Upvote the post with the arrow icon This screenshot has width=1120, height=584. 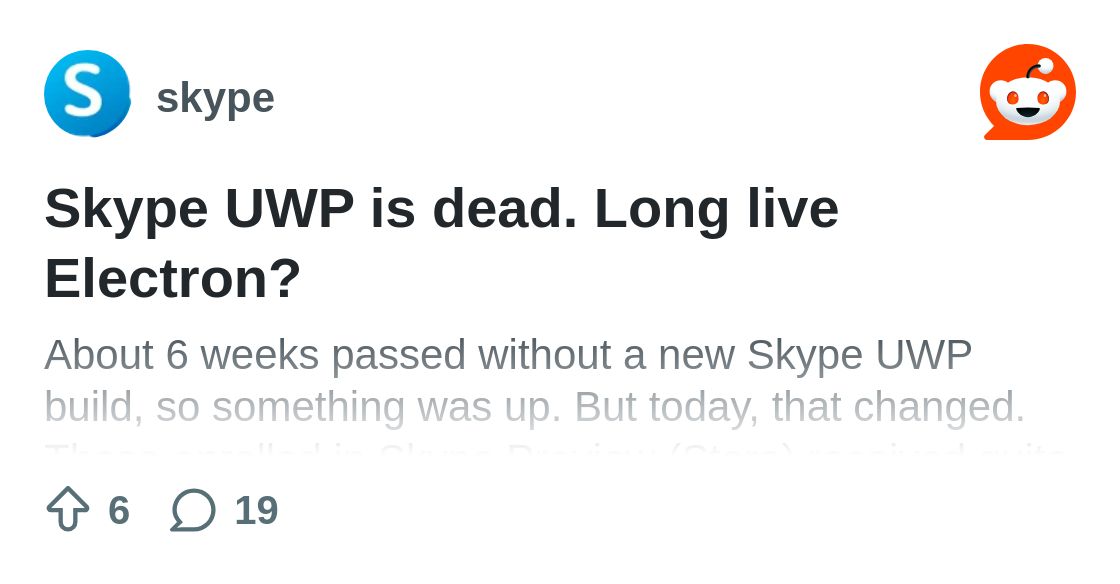click(x=68, y=508)
